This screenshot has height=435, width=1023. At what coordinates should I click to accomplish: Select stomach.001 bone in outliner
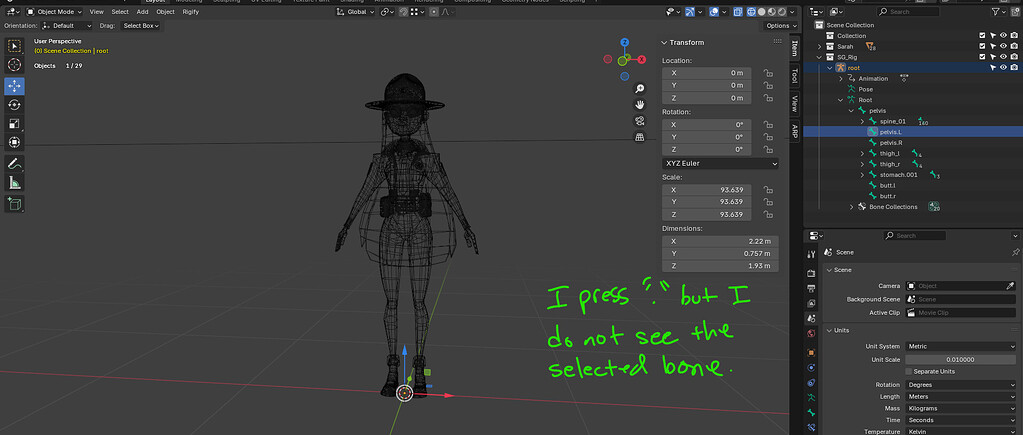(898, 175)
